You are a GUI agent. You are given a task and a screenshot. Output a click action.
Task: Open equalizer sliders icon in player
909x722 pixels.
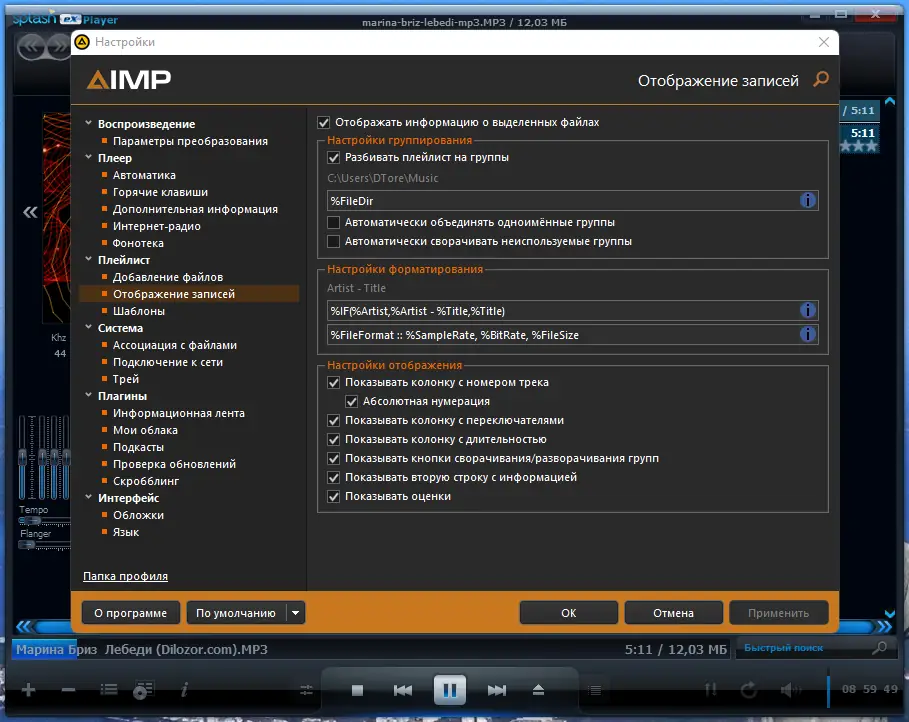click(306, 690)
